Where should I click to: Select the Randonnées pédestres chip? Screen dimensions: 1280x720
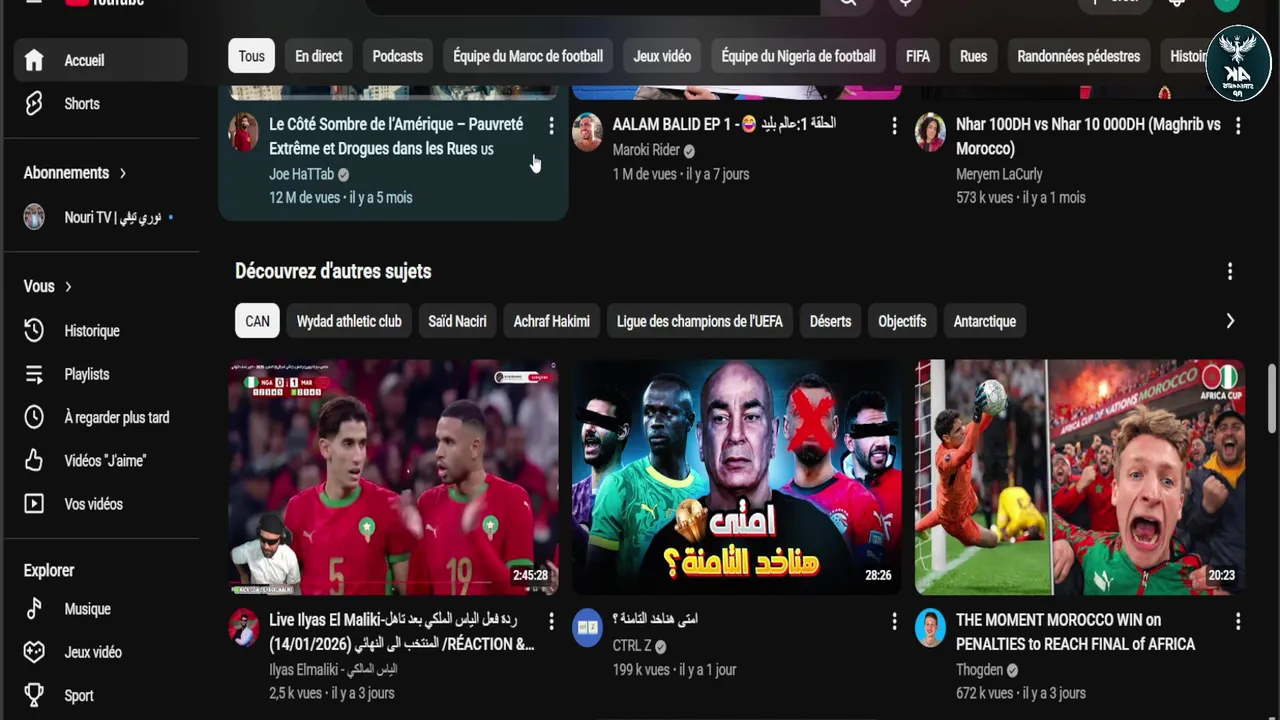tap(1078, 56)
